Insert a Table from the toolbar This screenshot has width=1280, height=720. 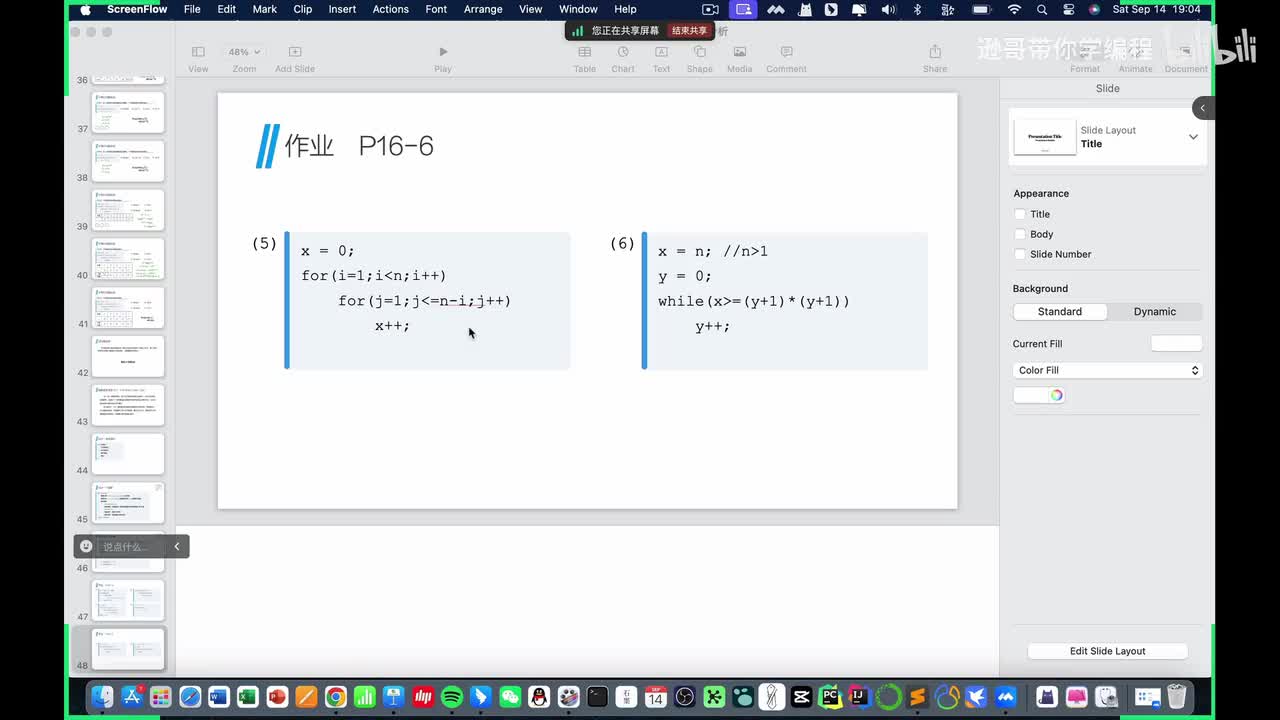click(x=585, y=58)
